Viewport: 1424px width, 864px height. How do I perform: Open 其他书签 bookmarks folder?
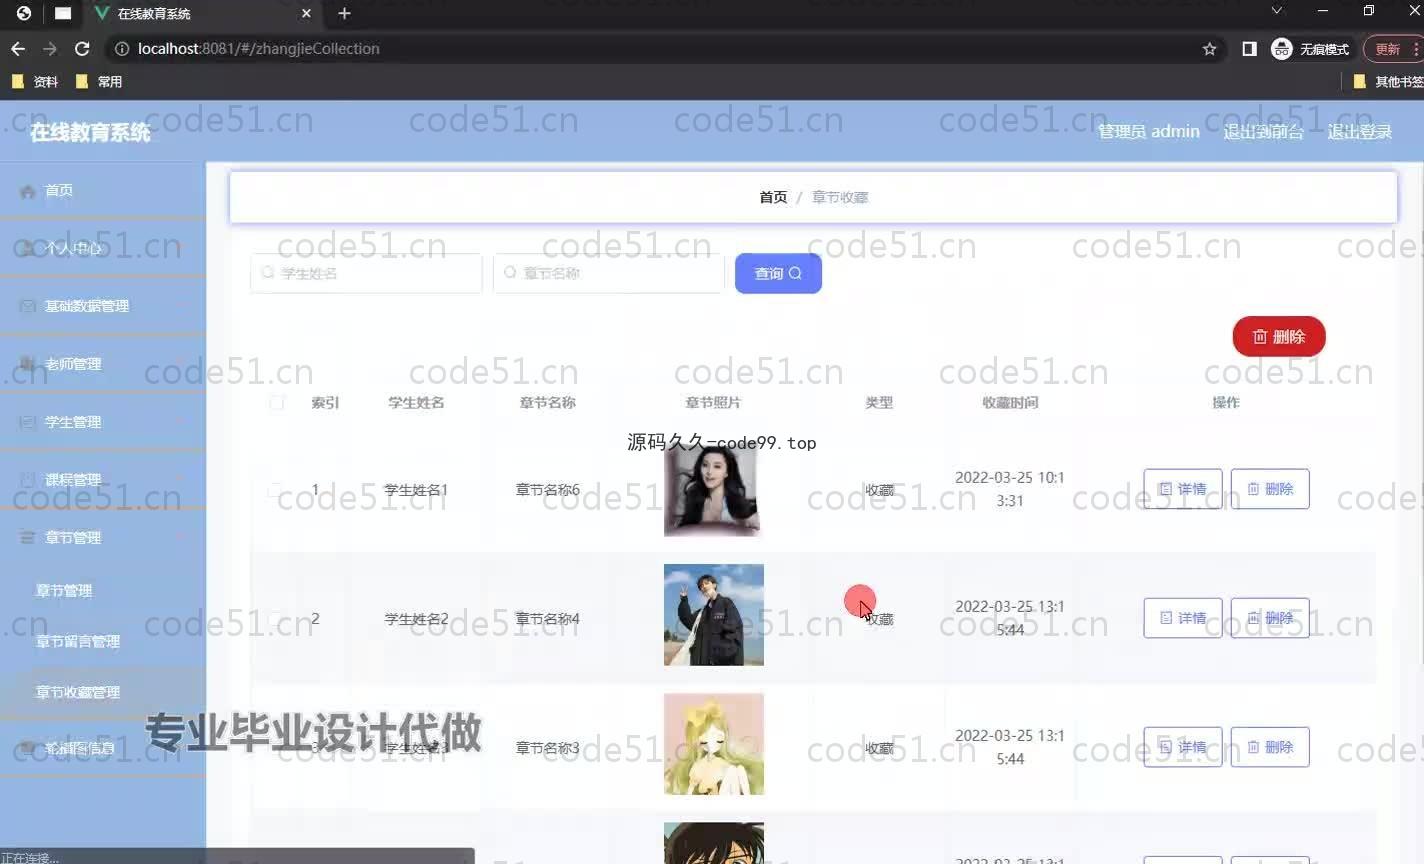pyautogui.click(x=1389, y=82)
